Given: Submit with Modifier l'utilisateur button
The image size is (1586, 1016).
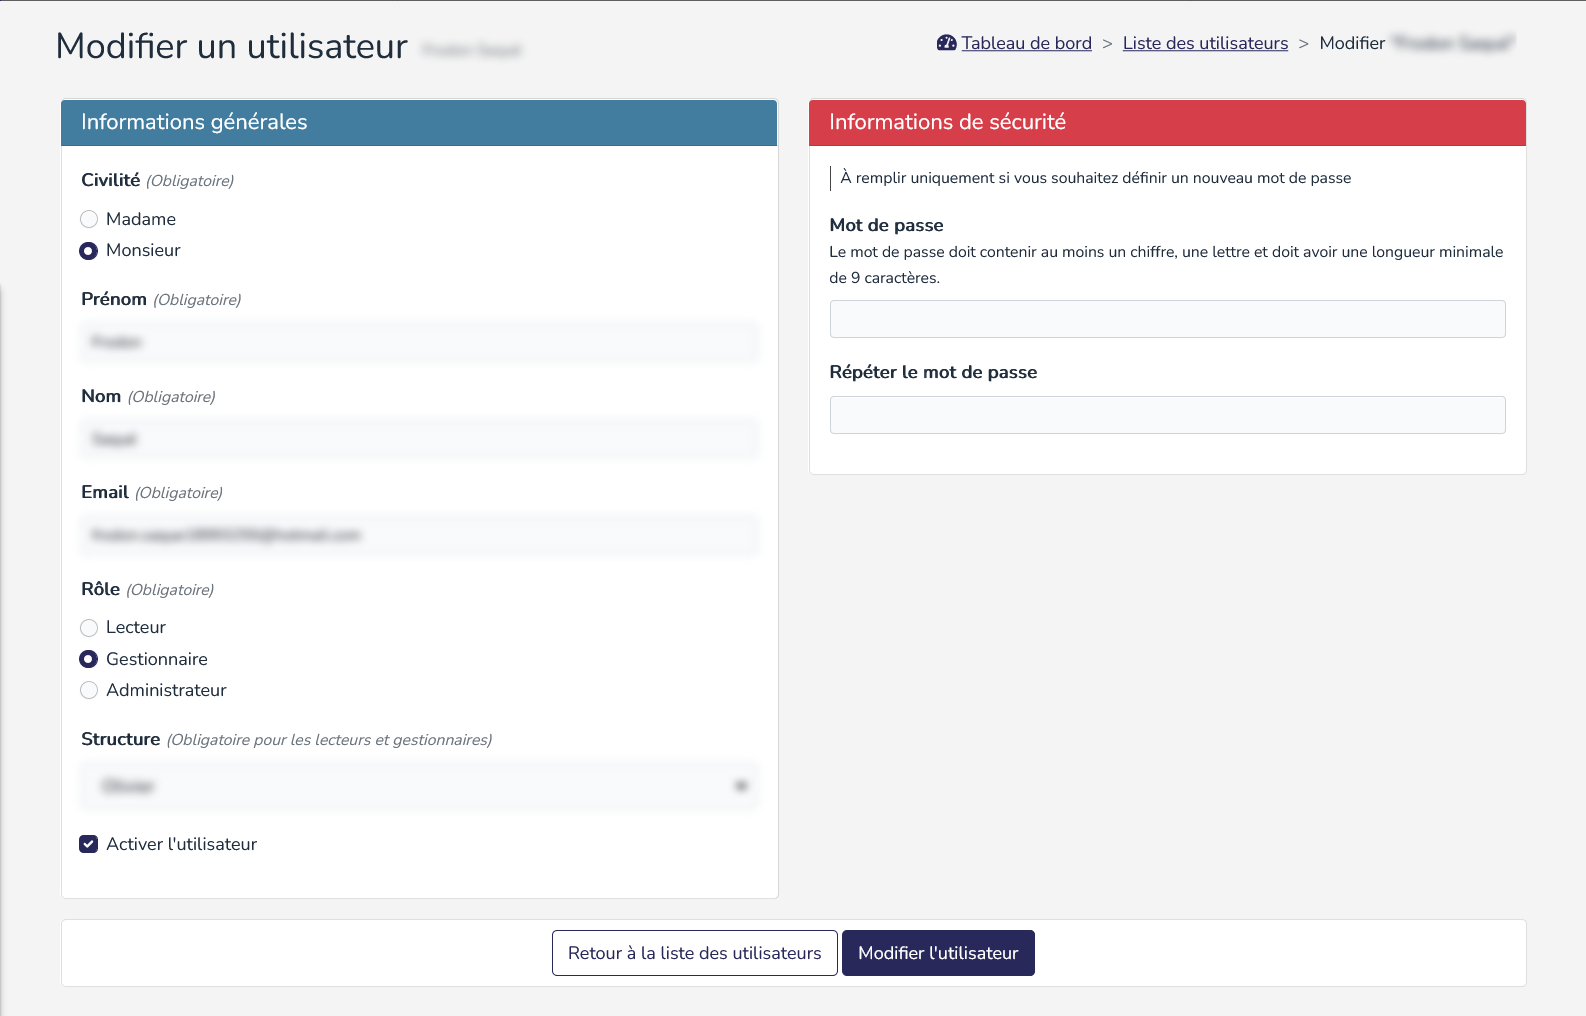Looking at the screenshot, I should pyautogui.click(x=938, y=953).
